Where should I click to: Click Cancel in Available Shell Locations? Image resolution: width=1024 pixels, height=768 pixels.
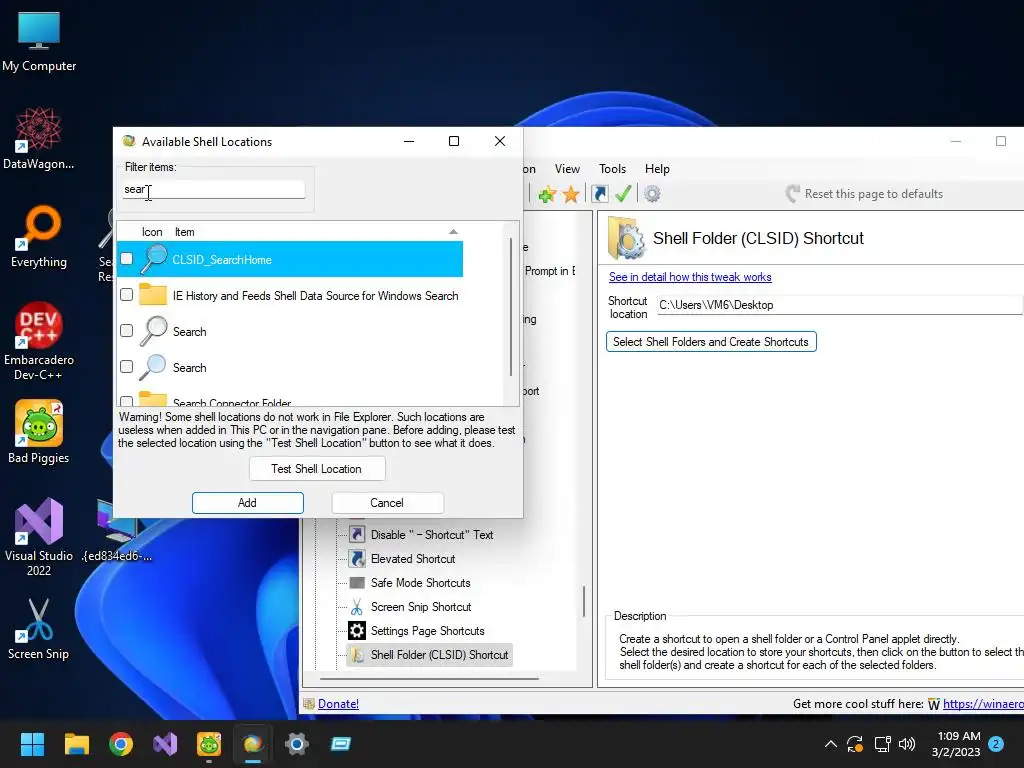pos(387,503)
